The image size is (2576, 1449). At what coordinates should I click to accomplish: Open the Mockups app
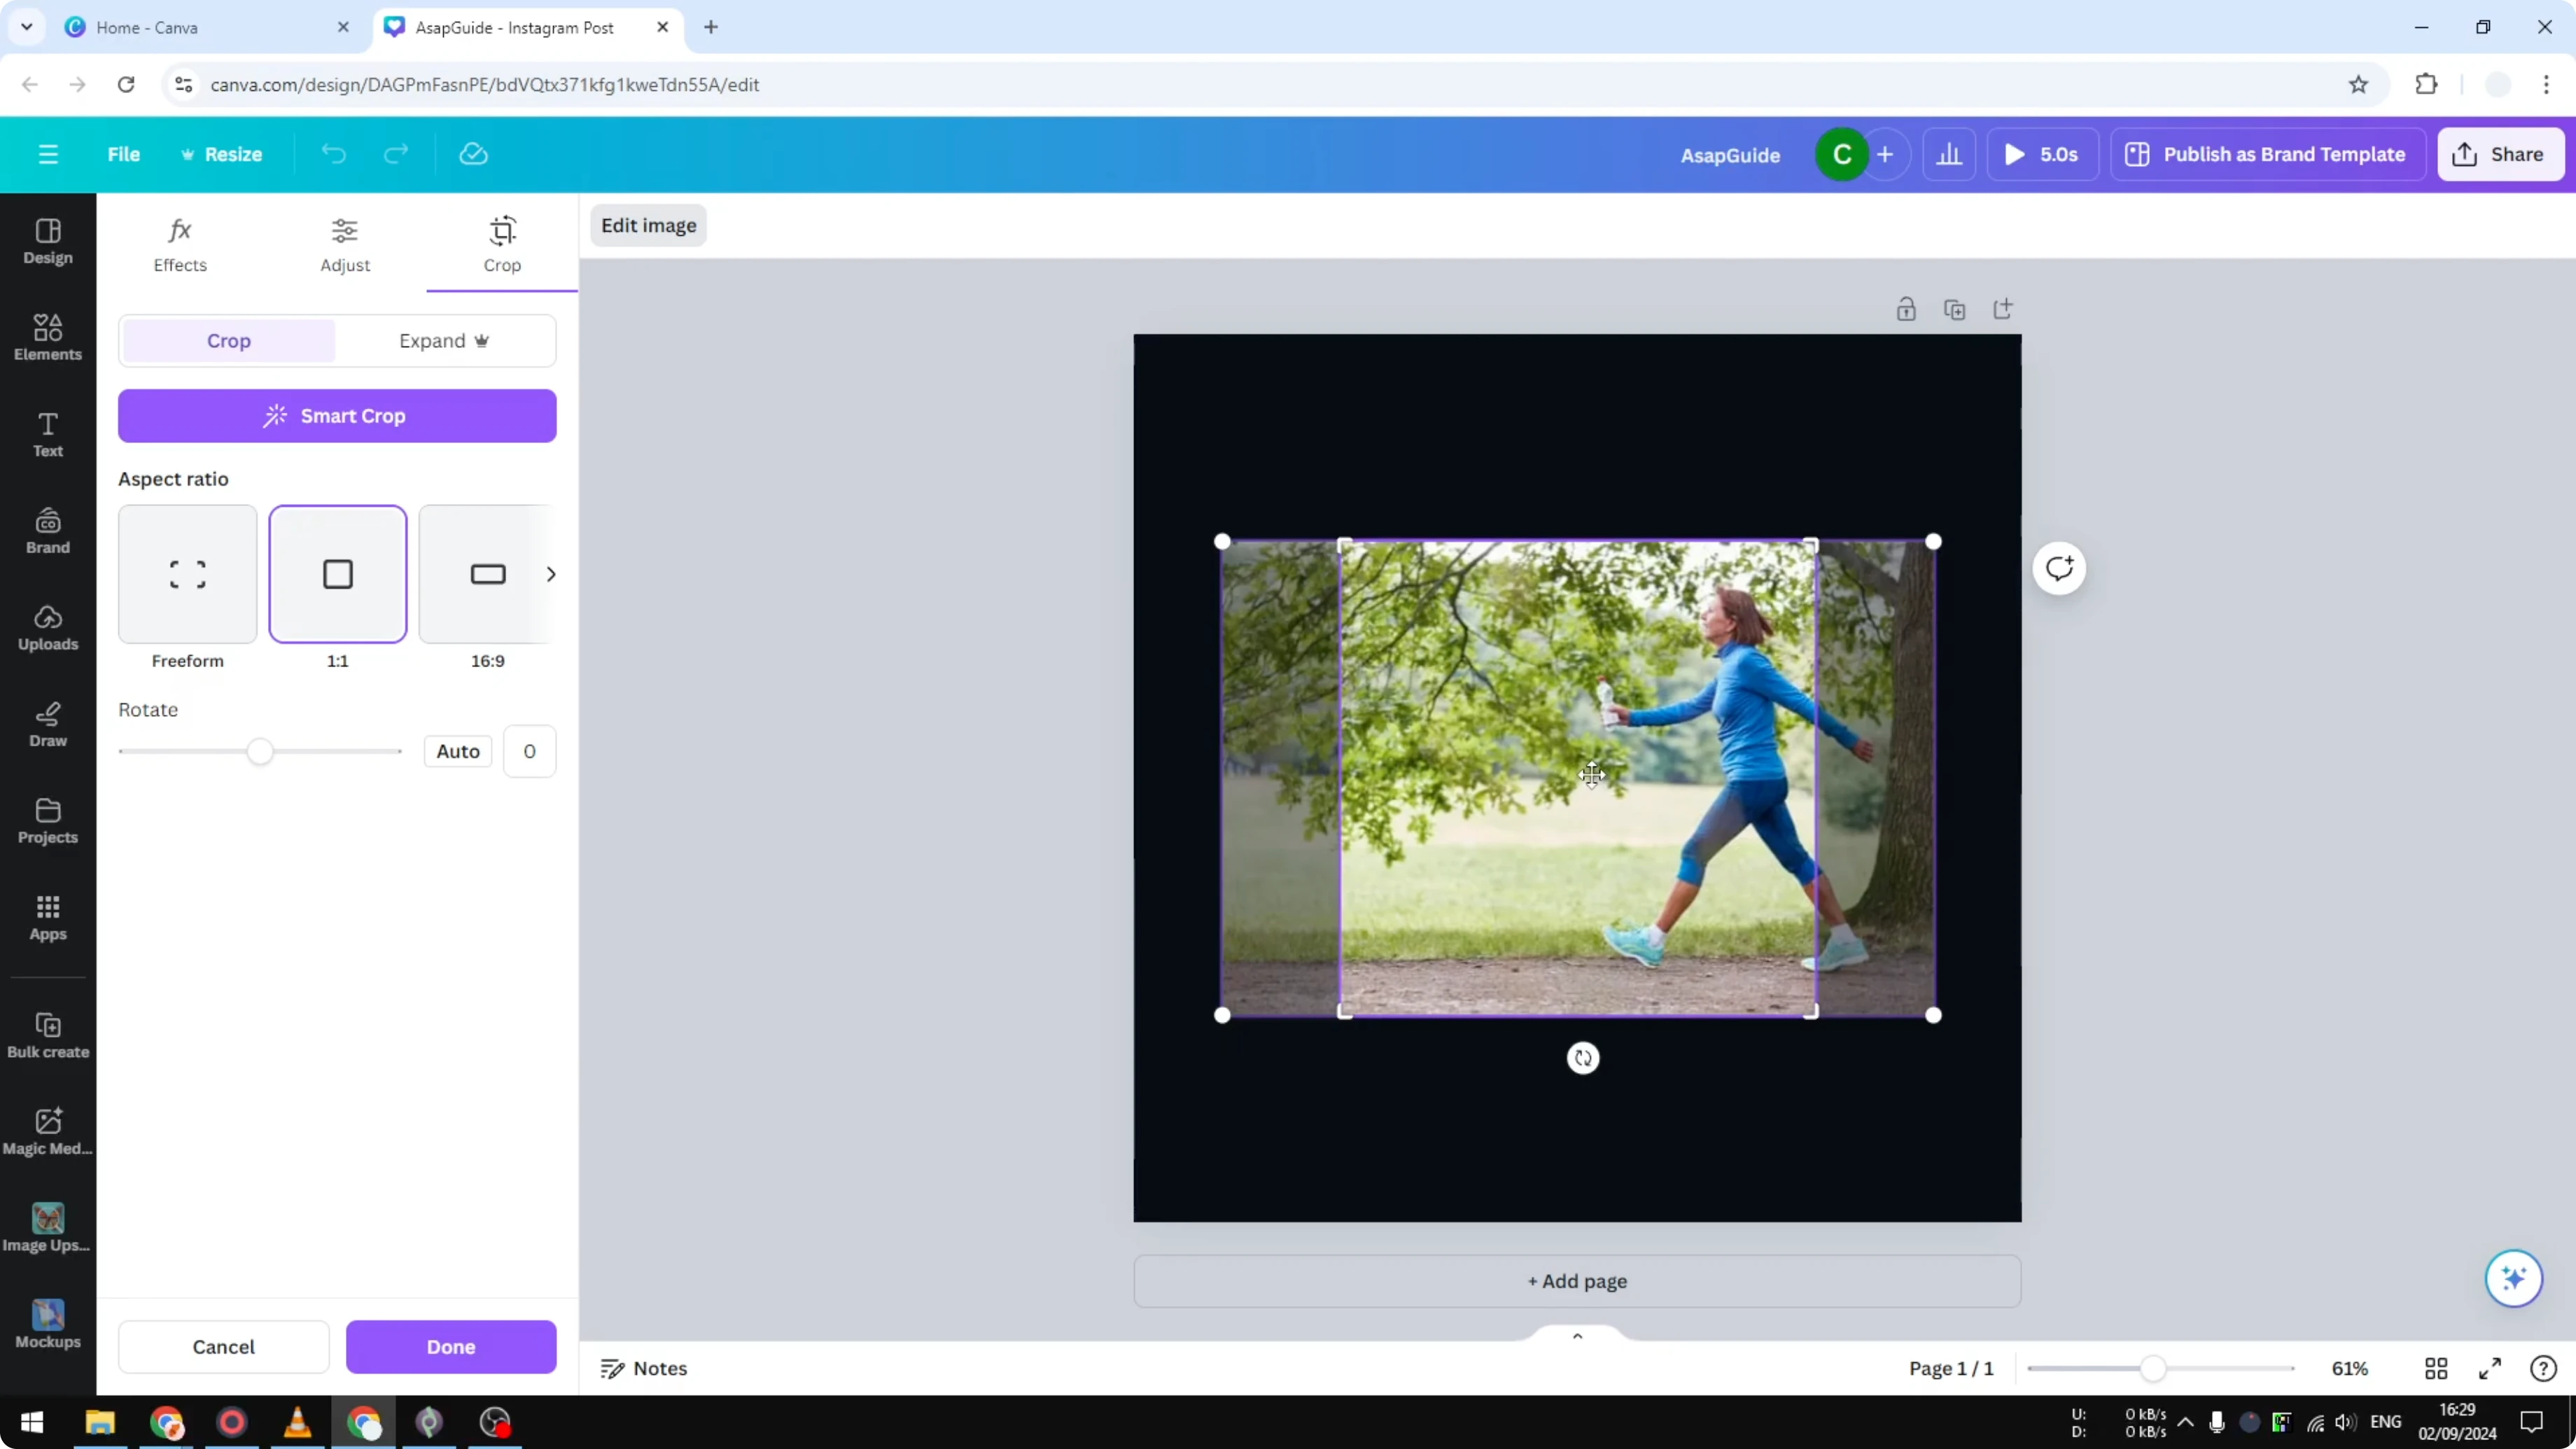(x=48, y=1326)
